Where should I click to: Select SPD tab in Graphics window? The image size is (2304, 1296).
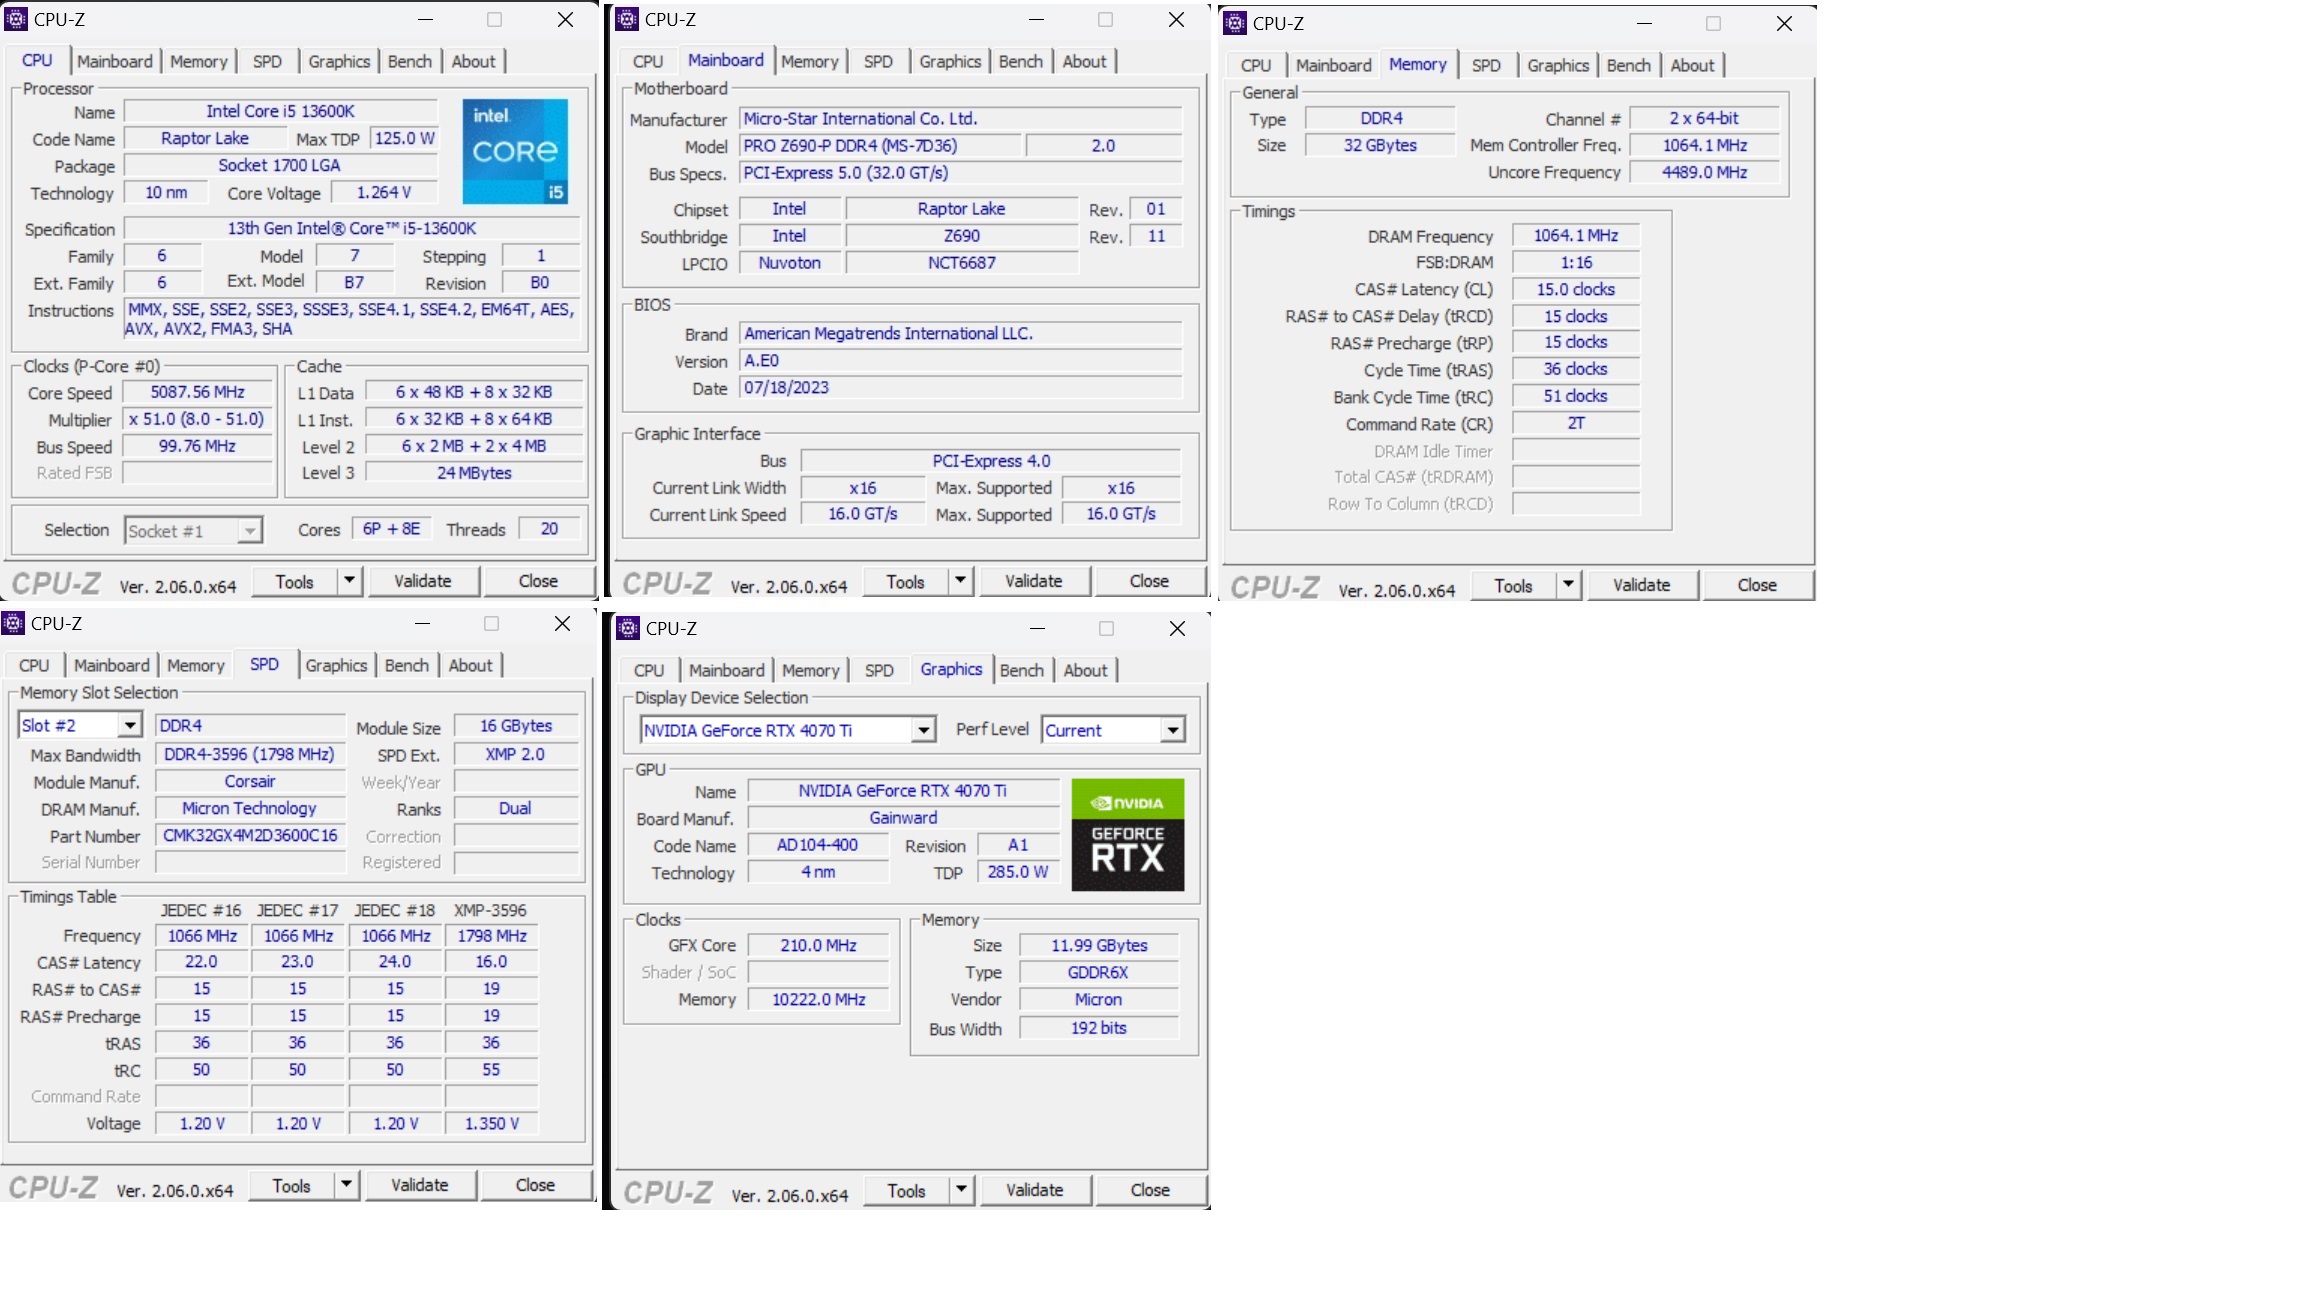(x=878, y=670)
